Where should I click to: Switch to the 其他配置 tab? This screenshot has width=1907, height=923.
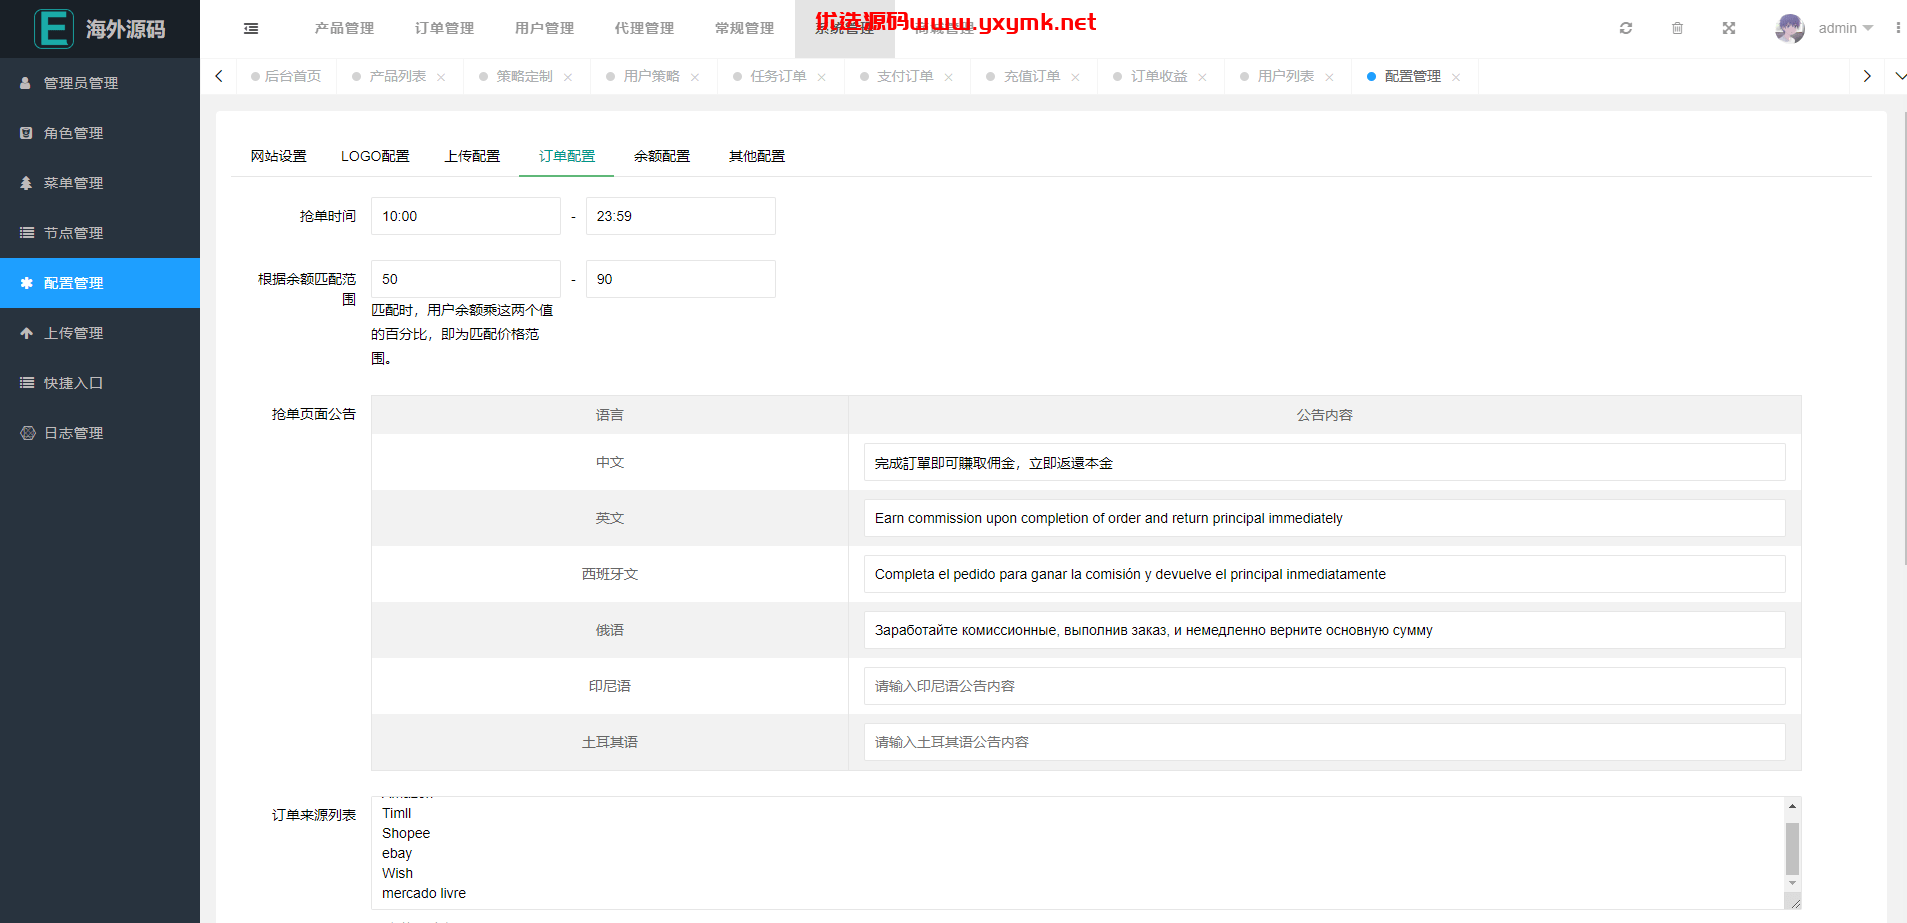(x=757, y=156)
